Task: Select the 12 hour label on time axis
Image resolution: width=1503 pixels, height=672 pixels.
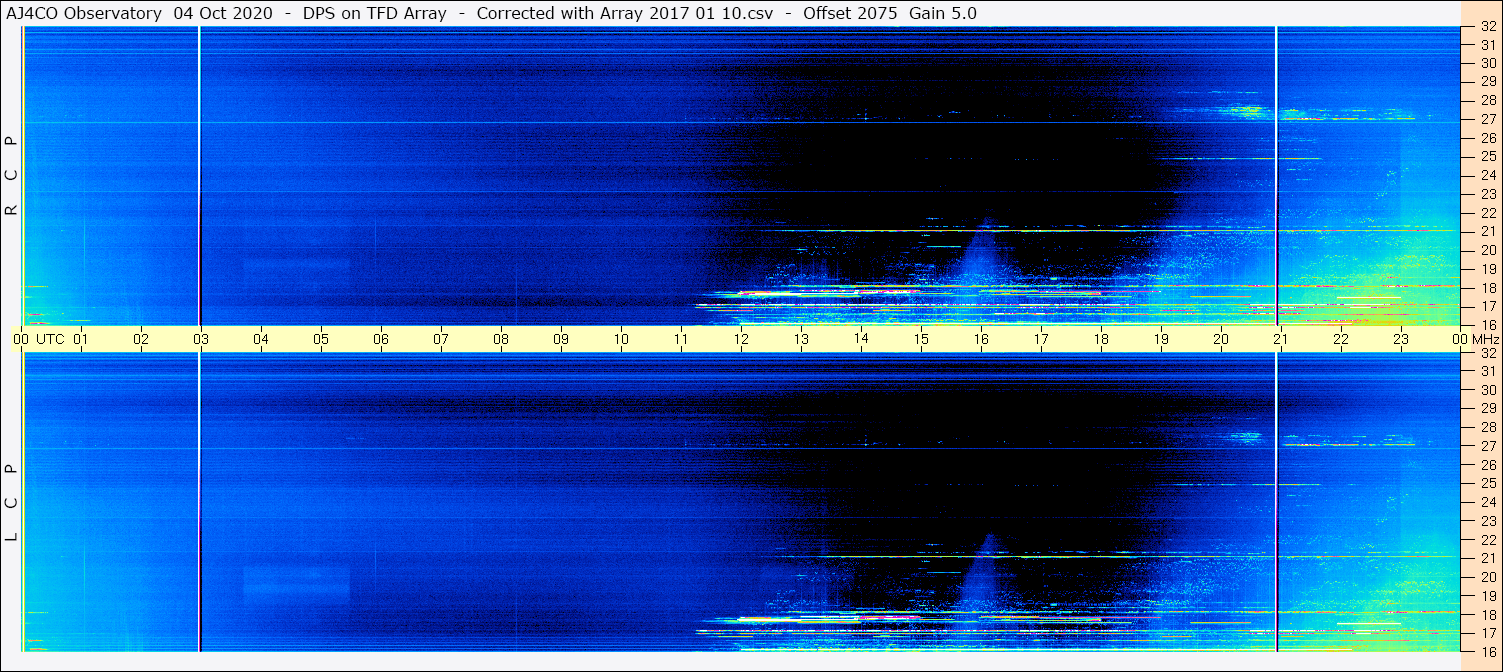Action: (x=741, y=339)
